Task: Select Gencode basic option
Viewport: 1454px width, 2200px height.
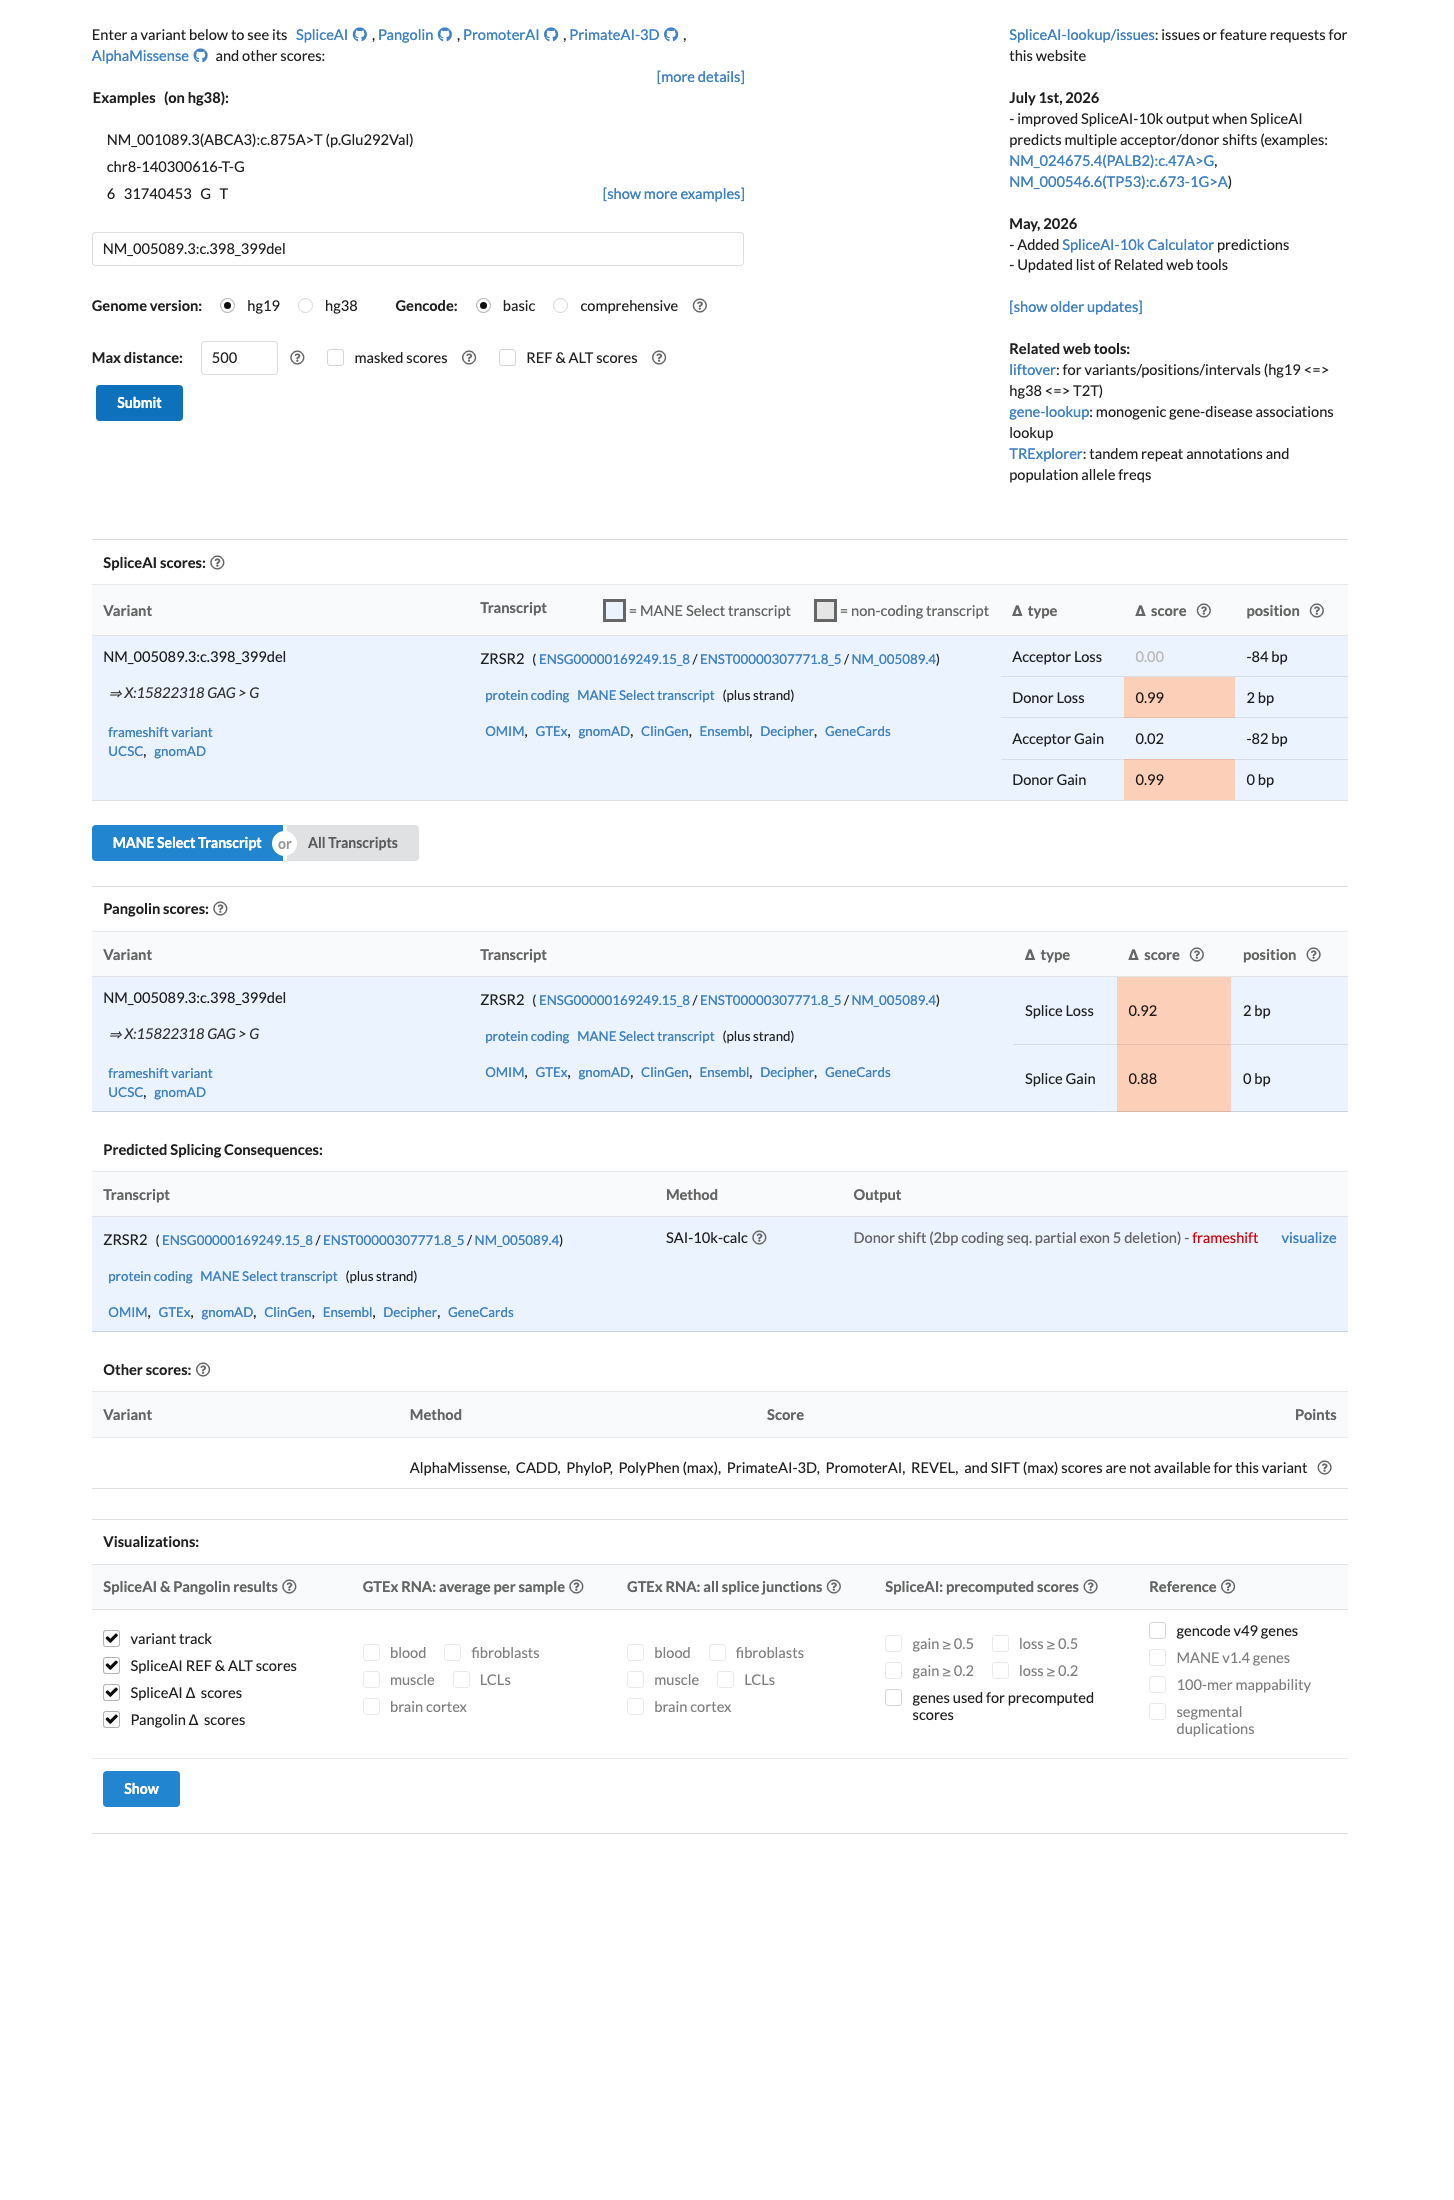Action: click(x=484, y=306)
